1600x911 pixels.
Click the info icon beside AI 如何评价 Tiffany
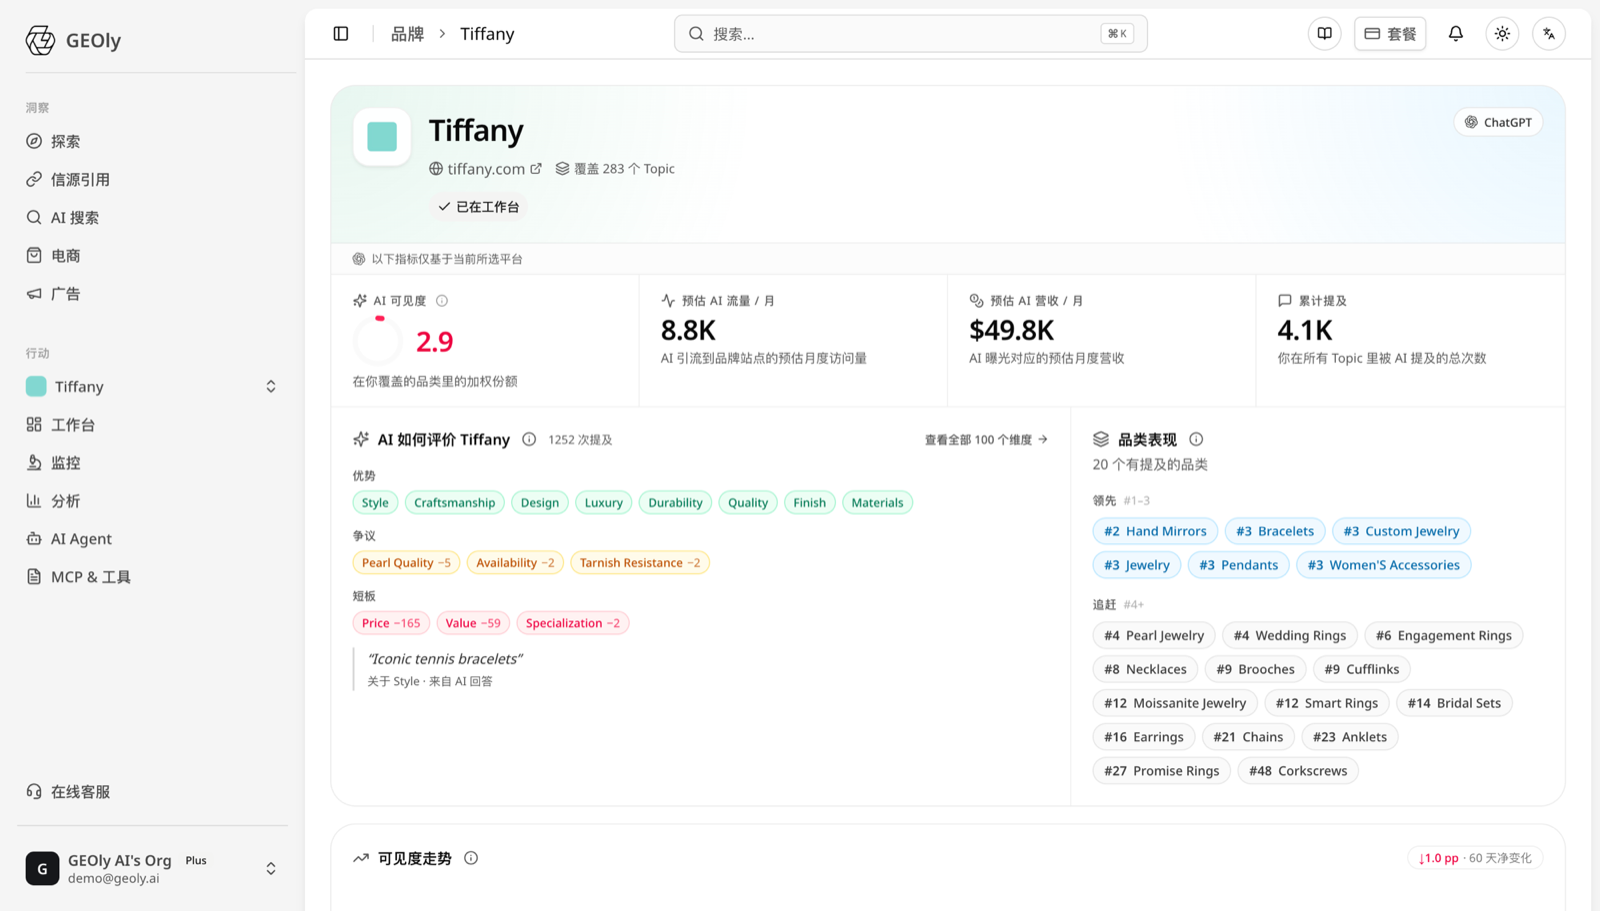[529, 440]
